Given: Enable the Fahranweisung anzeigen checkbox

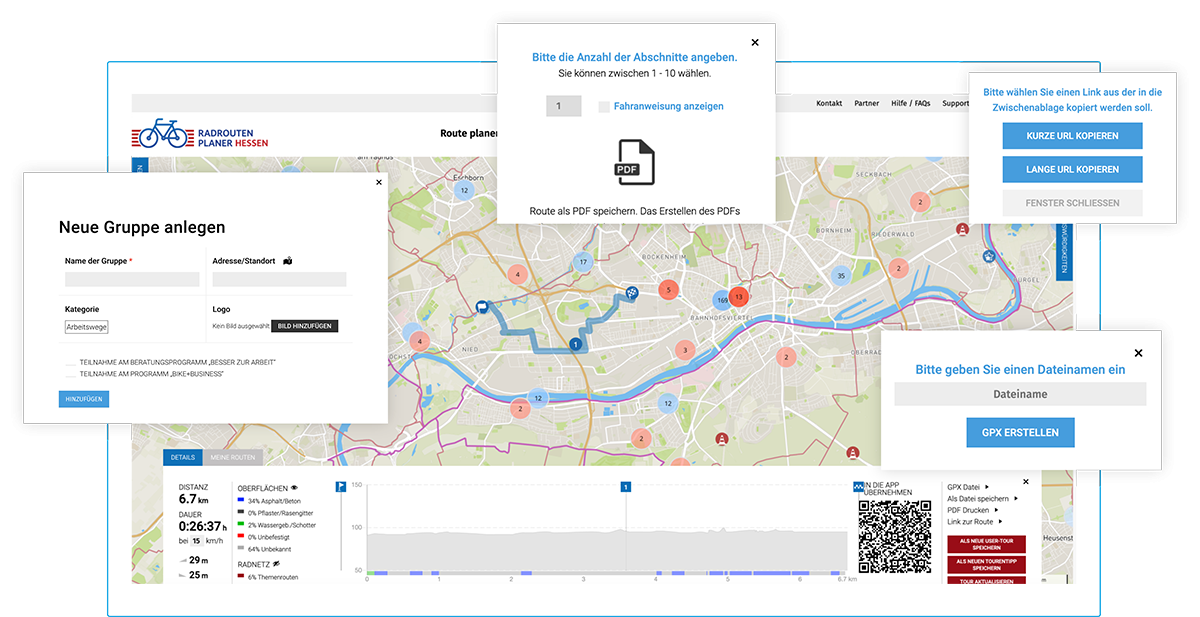Looking at the screenshot, I should click(x=604, y=107).
